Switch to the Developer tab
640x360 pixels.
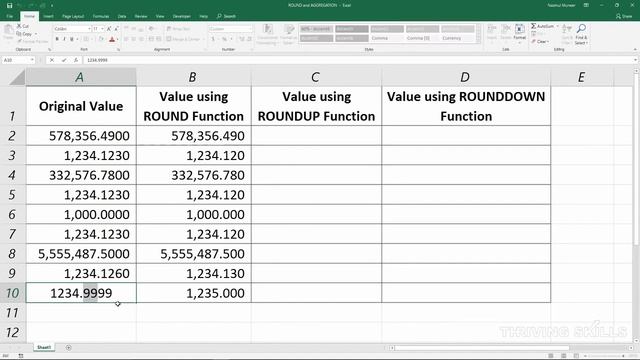pos(182,16)
